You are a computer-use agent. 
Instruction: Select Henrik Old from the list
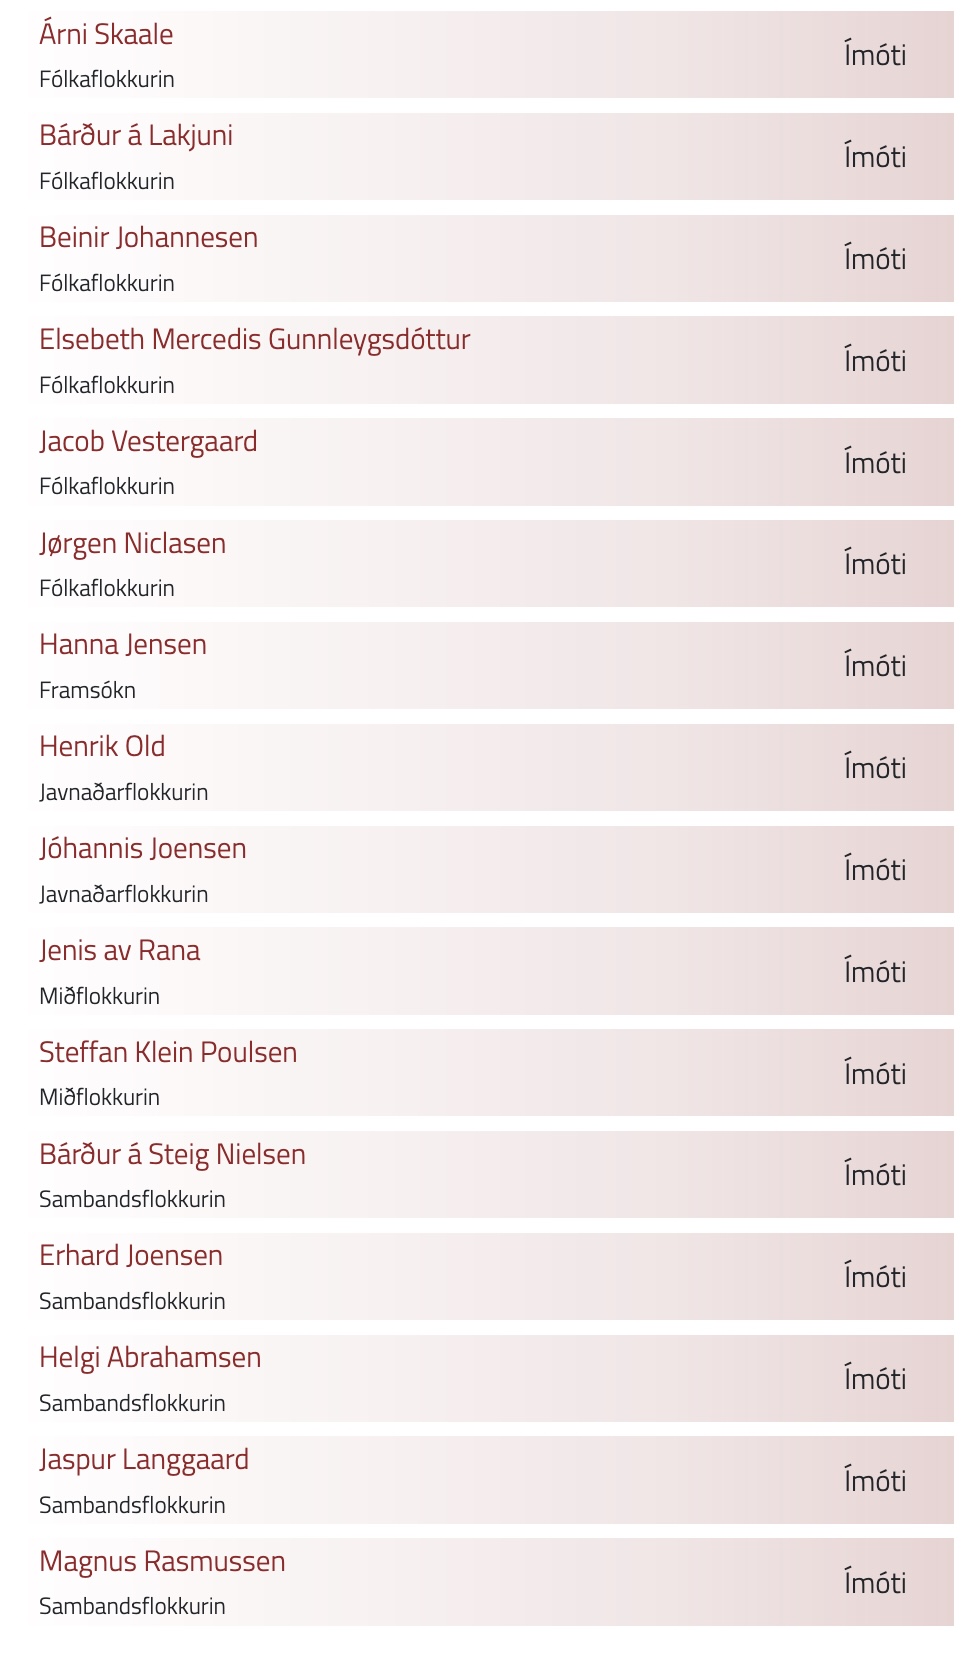click(102, 746)
